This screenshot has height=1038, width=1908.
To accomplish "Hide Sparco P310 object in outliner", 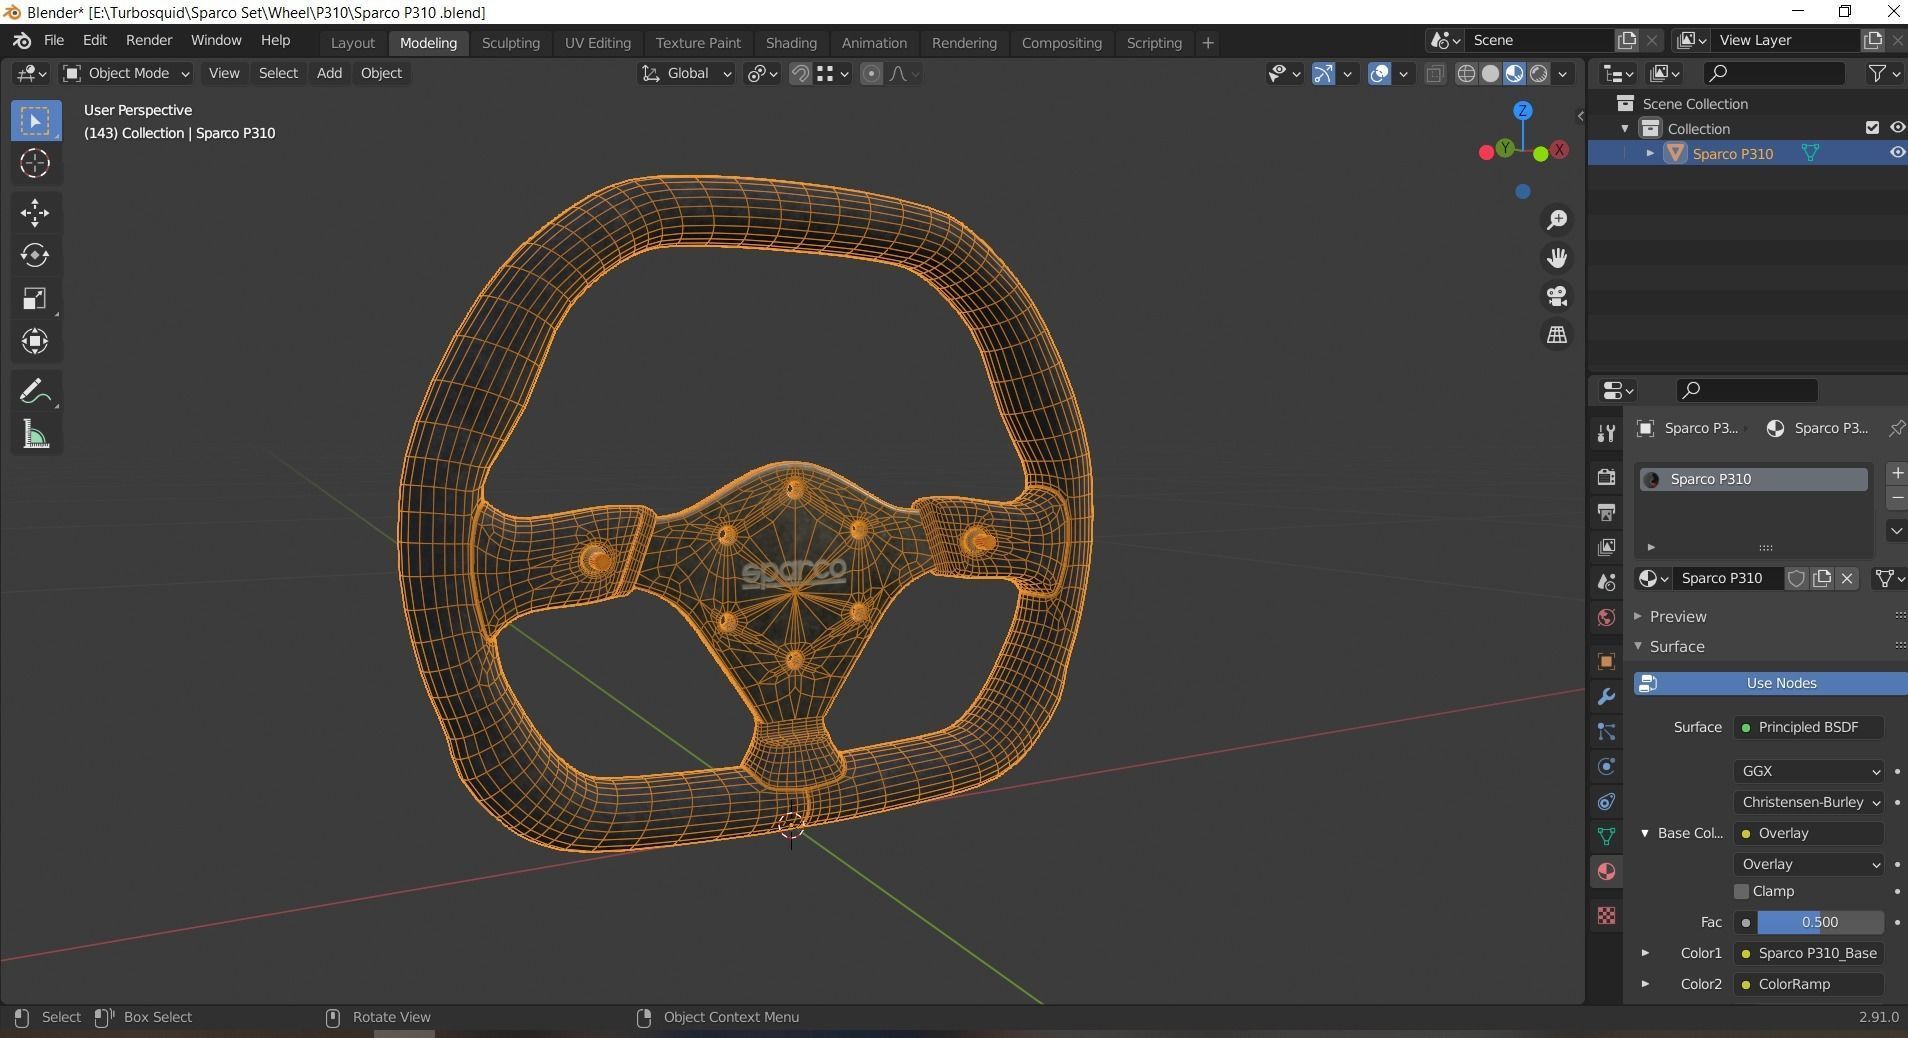I will tap(1896, 153).
